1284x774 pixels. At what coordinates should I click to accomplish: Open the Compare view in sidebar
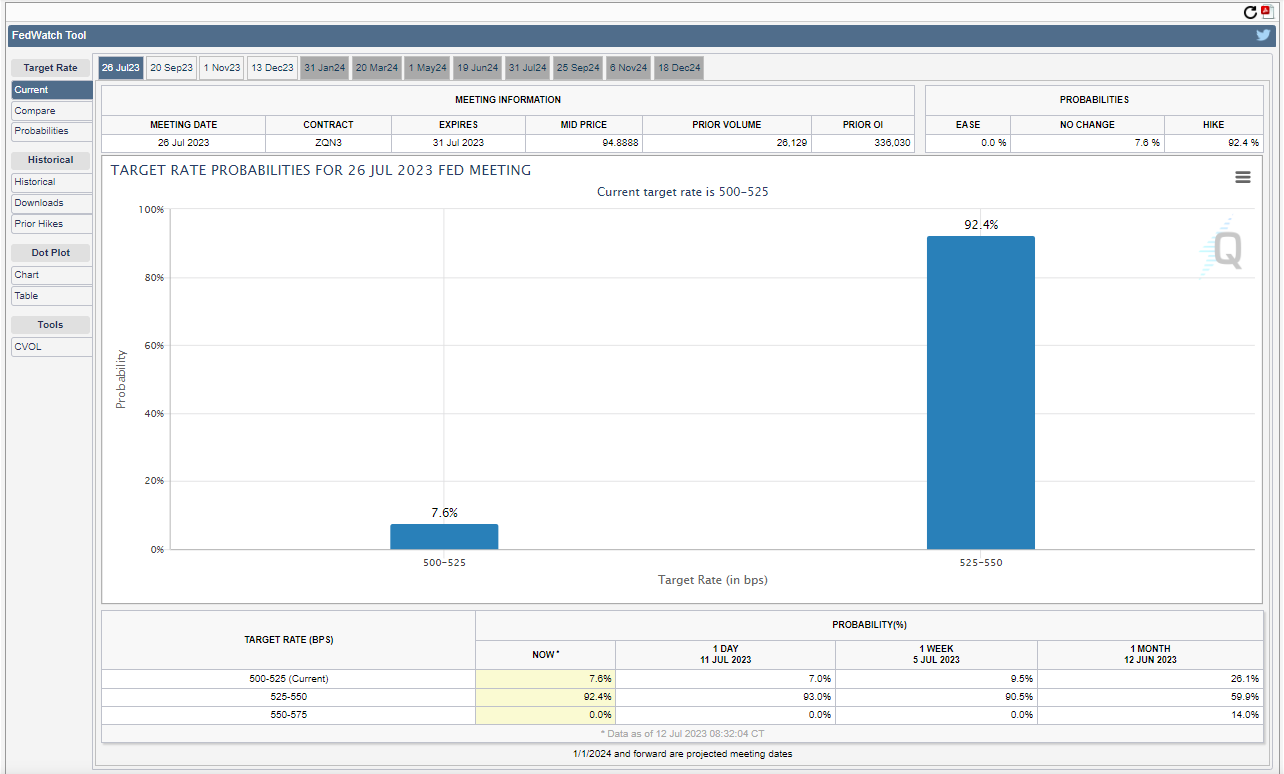pyautogui.click(x=35, y=111)
